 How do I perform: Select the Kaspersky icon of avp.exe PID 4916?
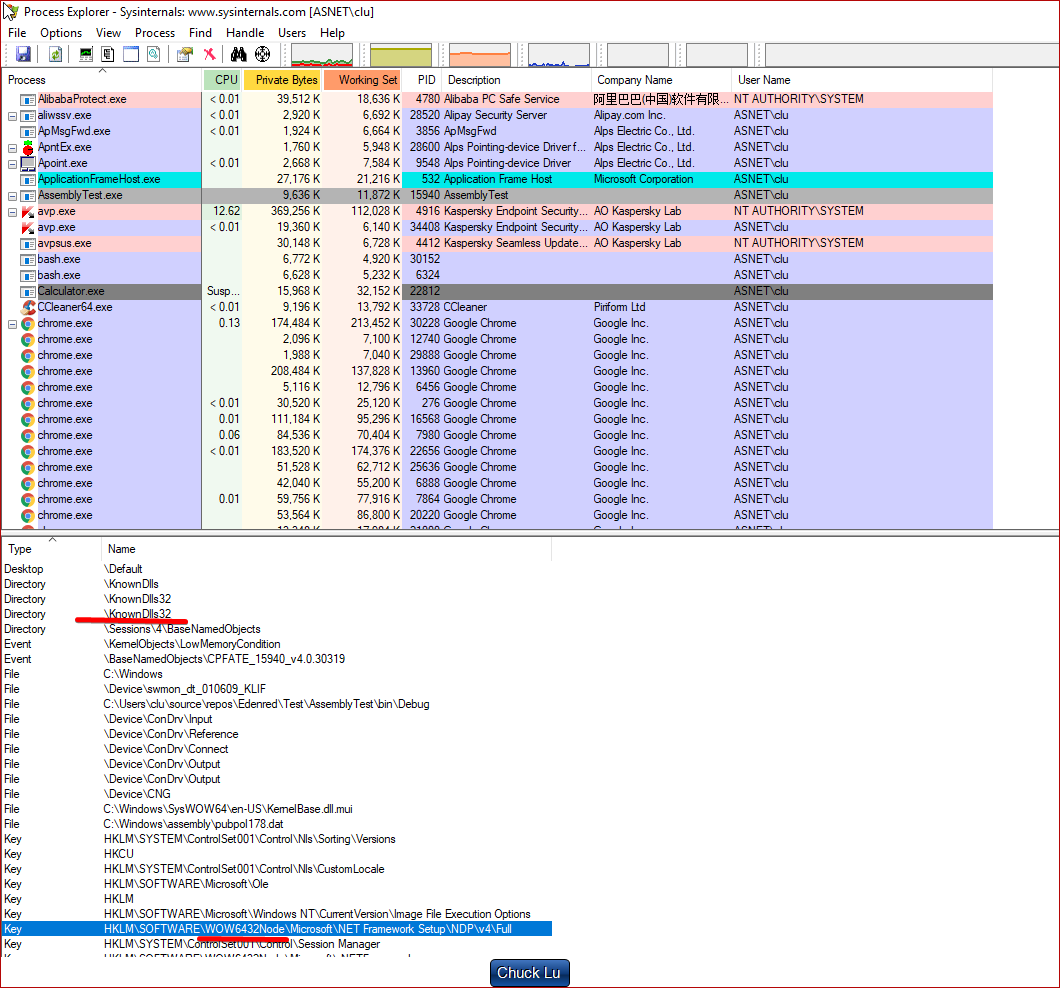(x=28, y=211)
